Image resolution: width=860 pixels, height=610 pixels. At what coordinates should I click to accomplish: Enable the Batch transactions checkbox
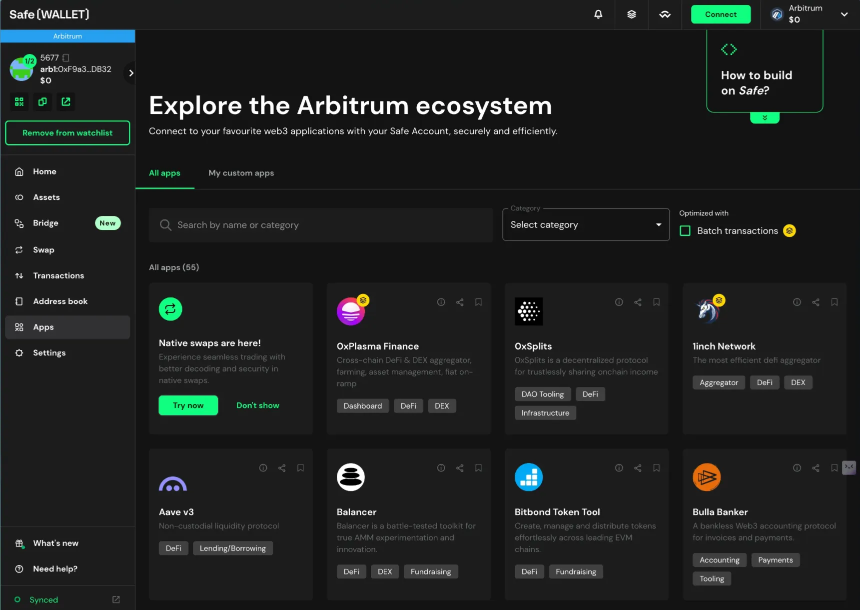click(685, 231)
